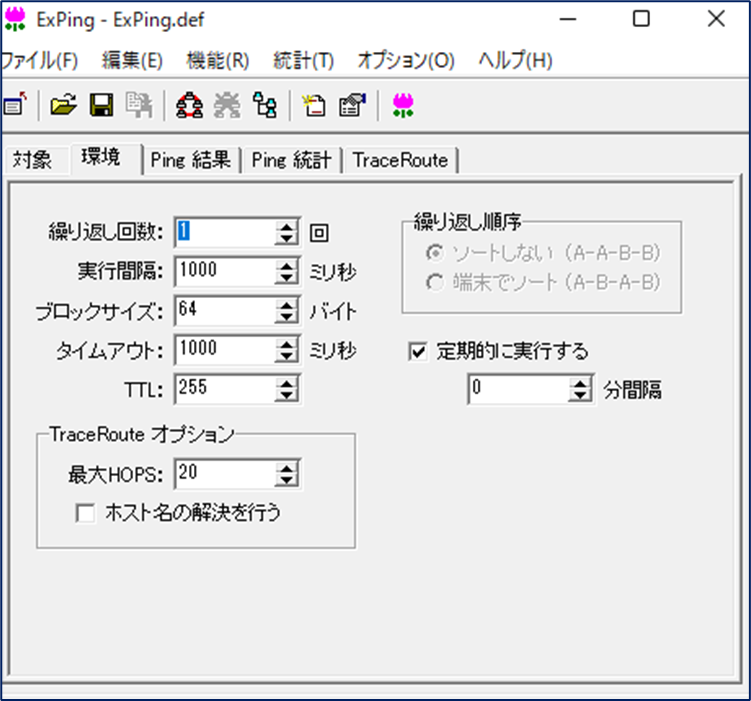Click the 繰り返し回数 input field
Screen dimensions: 751x701
(225, 232)
